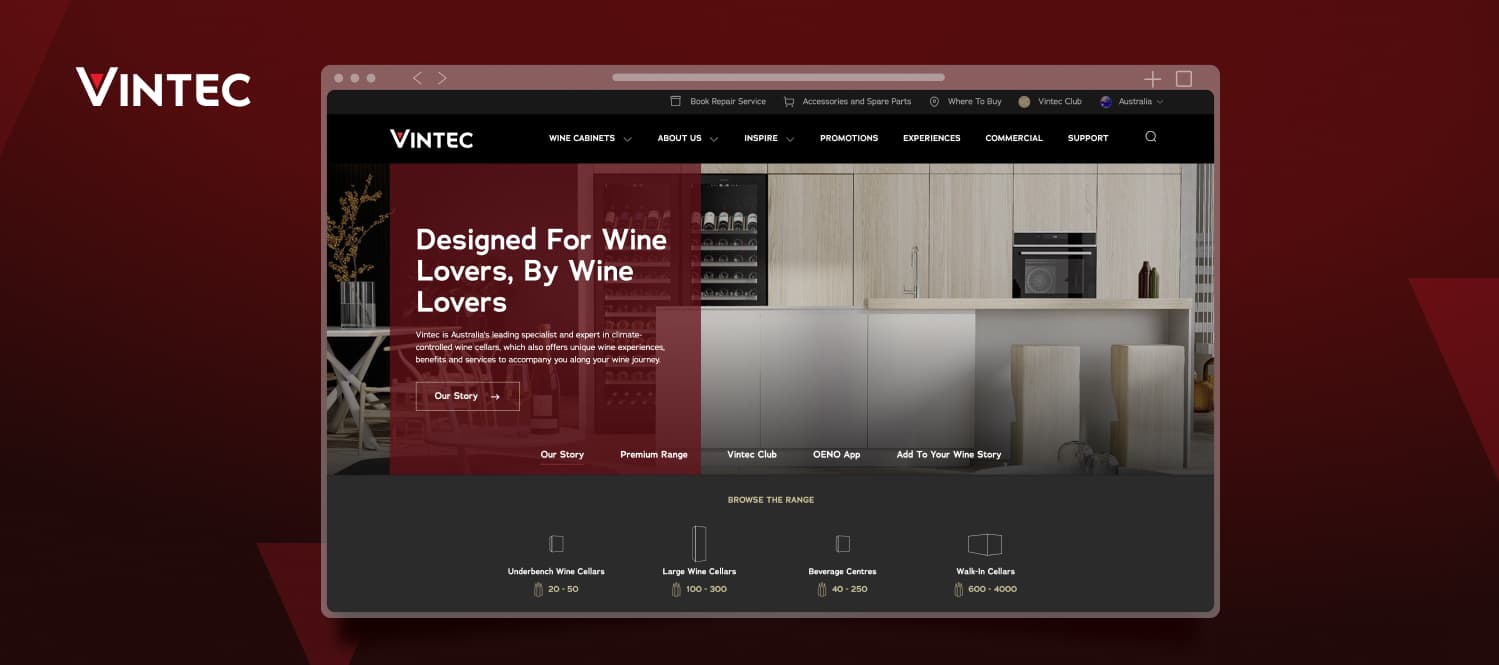Open the Commercial page link
Screen dimensions: 1499x665
[1013, 138]
